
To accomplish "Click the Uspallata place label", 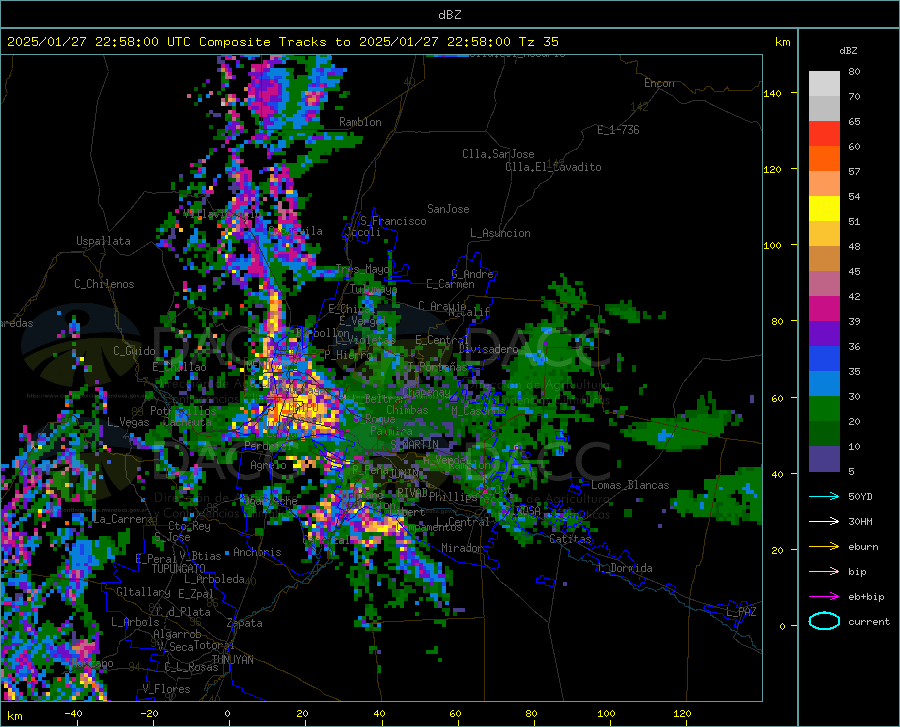I will click(103, 242).
